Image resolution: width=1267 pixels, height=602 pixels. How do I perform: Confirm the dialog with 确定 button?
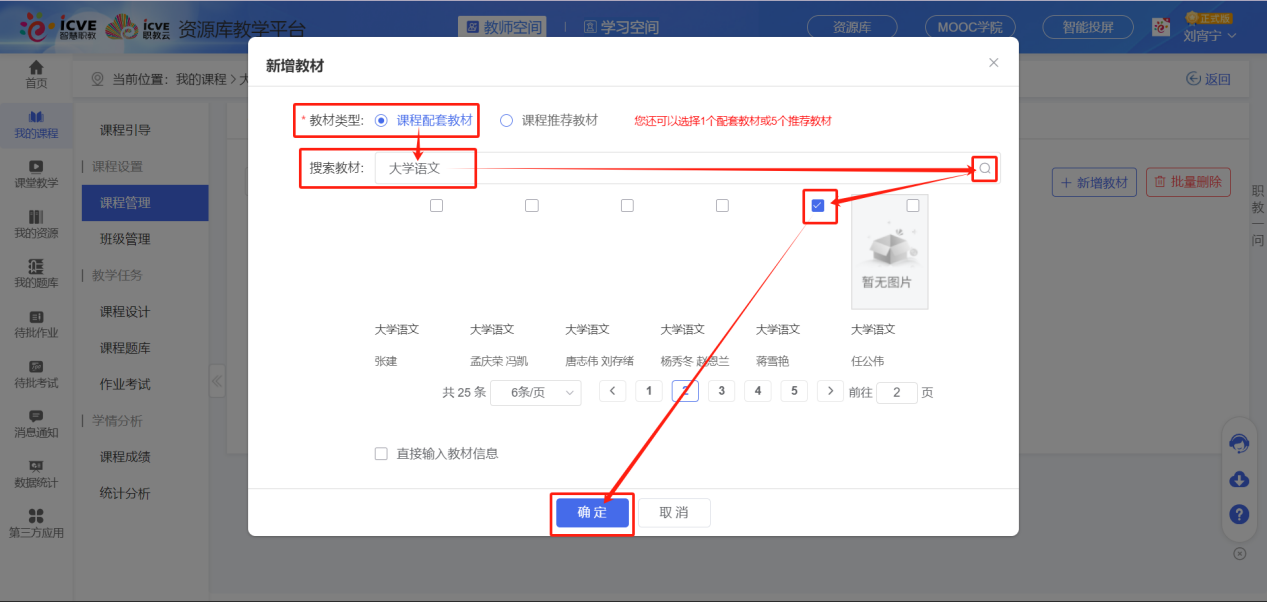pos(591,512)
